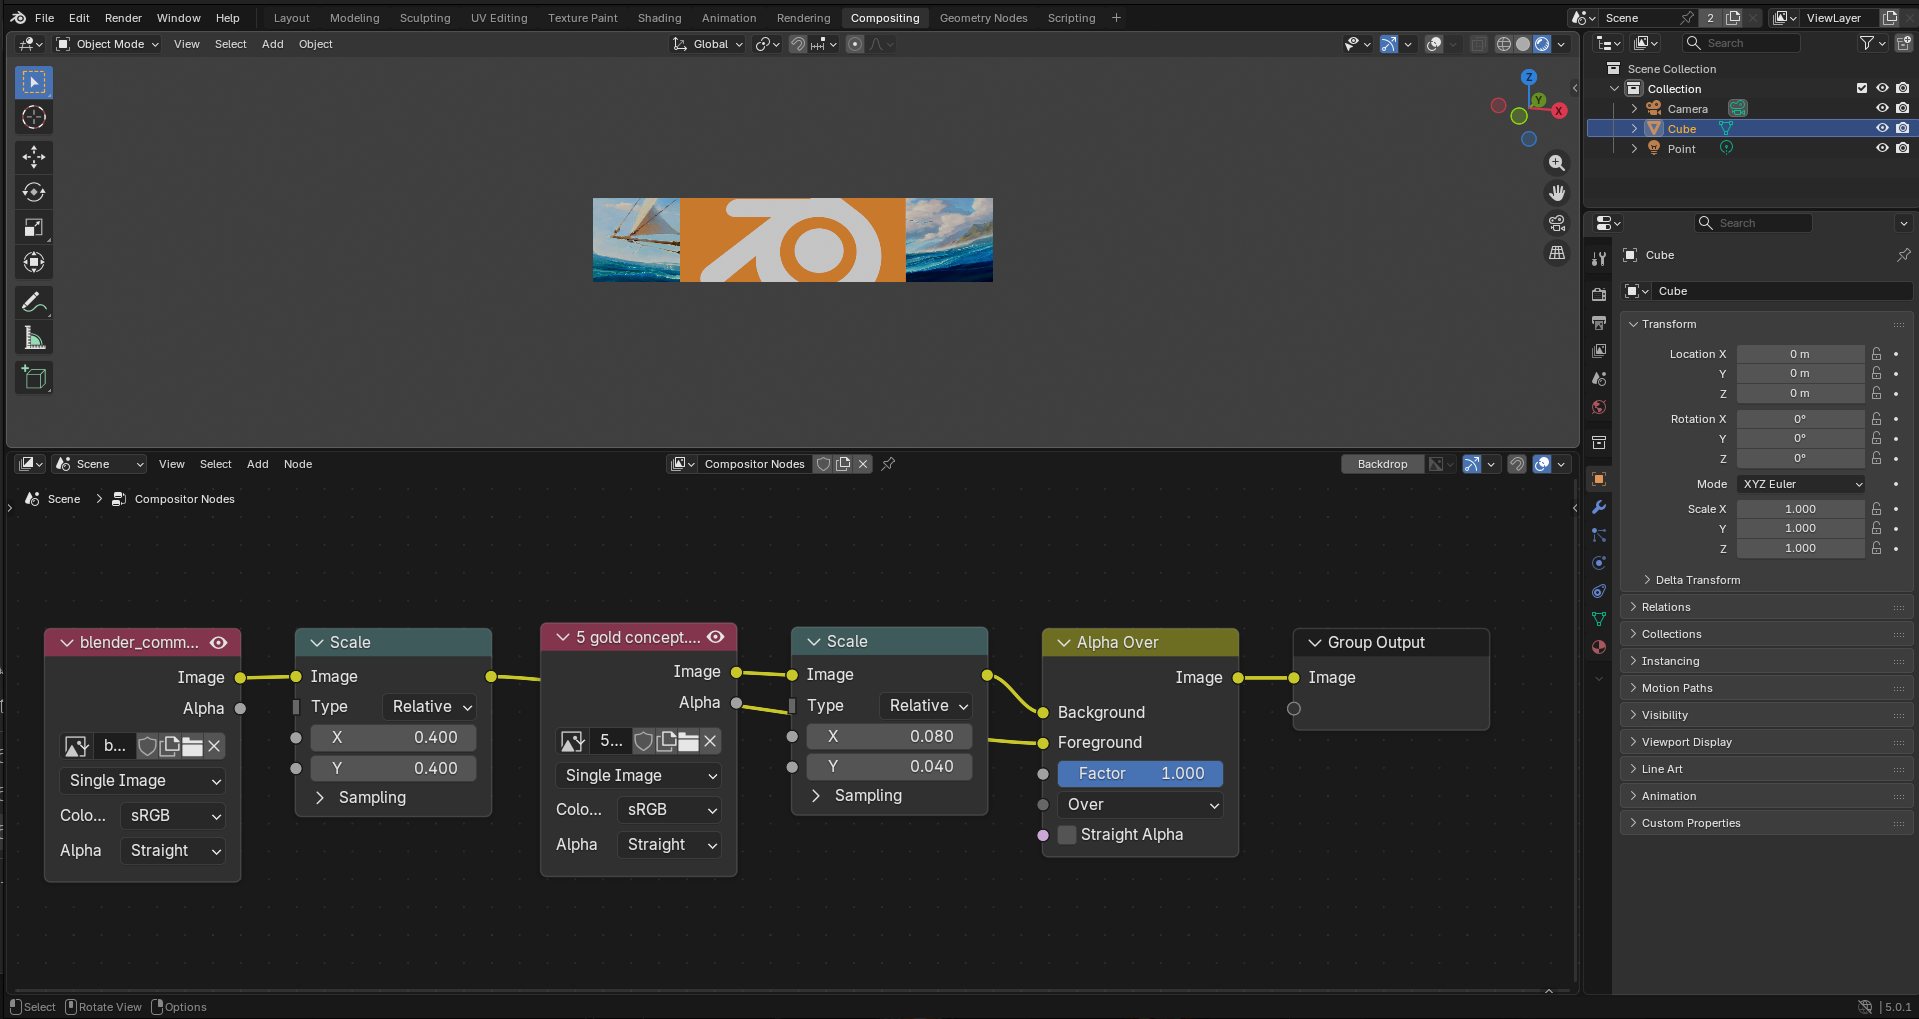
Task: Select the Rotate tool
Action: tap(34, 192)
